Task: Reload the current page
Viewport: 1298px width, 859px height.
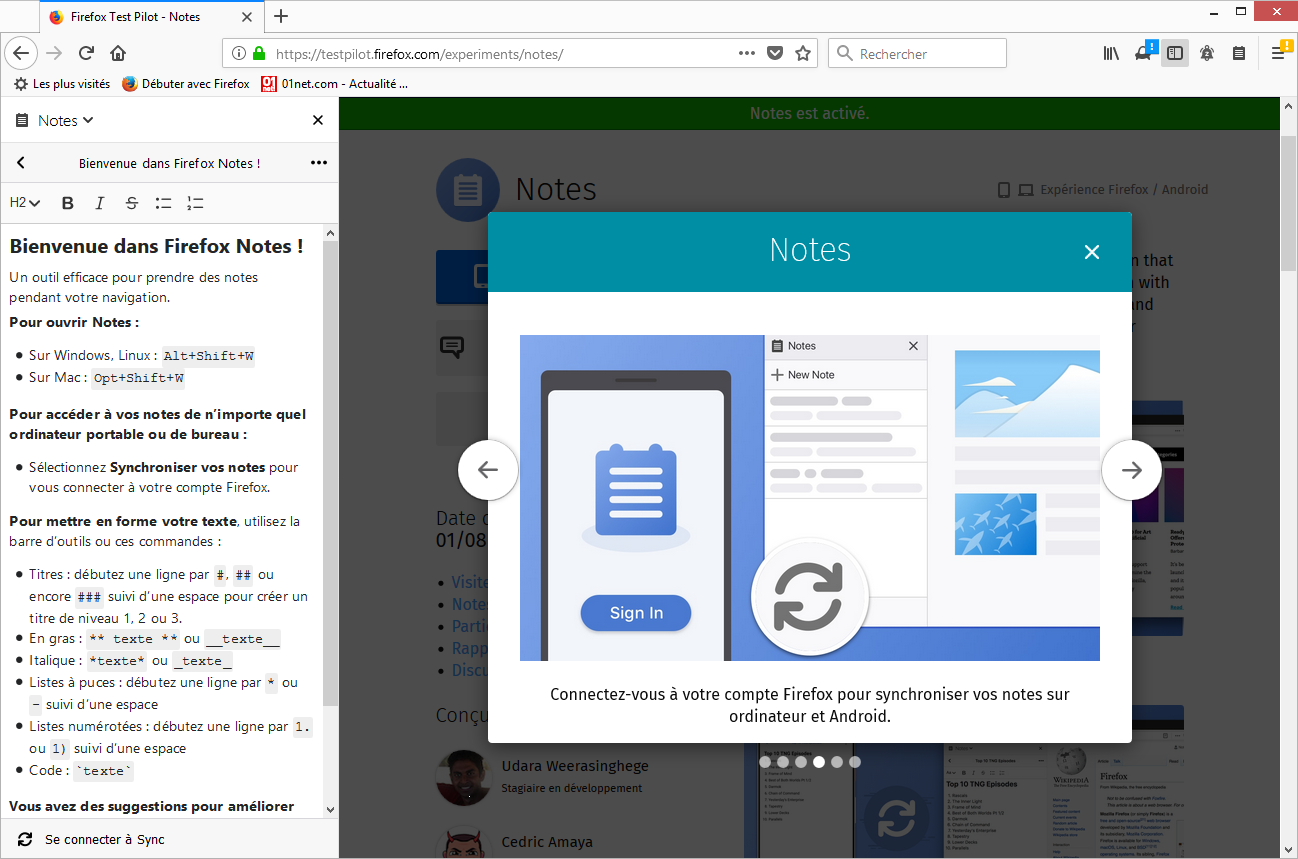Action: coord(87,53)
